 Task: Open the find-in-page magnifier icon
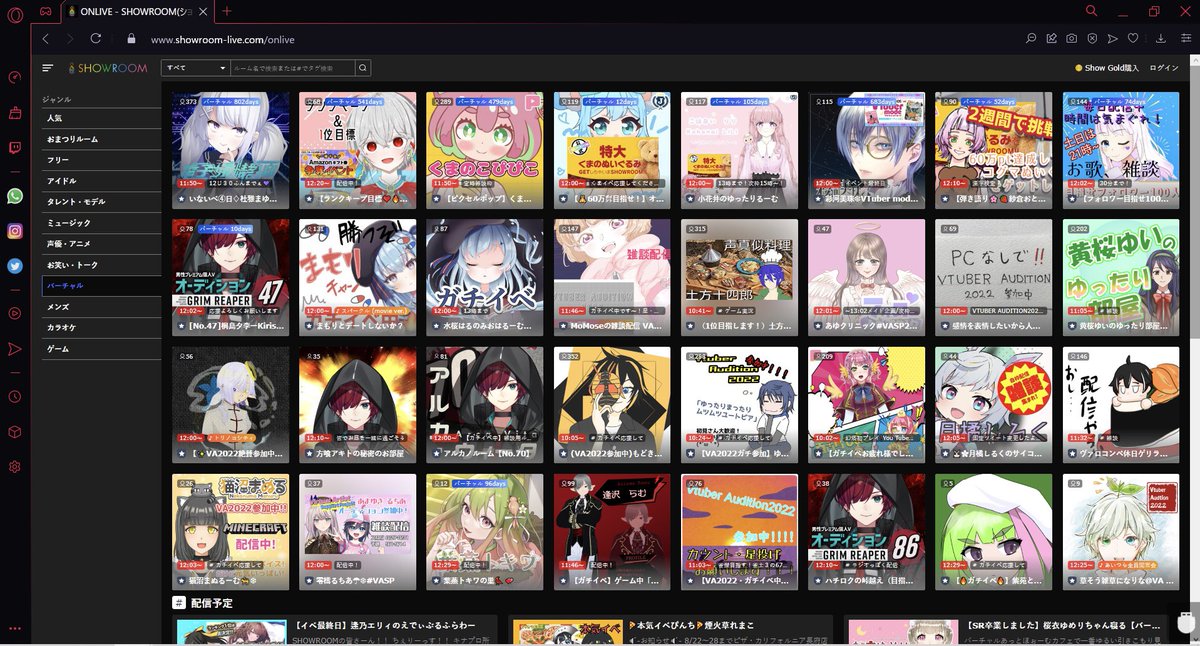pyautogui.click(x=1031, y=38)
